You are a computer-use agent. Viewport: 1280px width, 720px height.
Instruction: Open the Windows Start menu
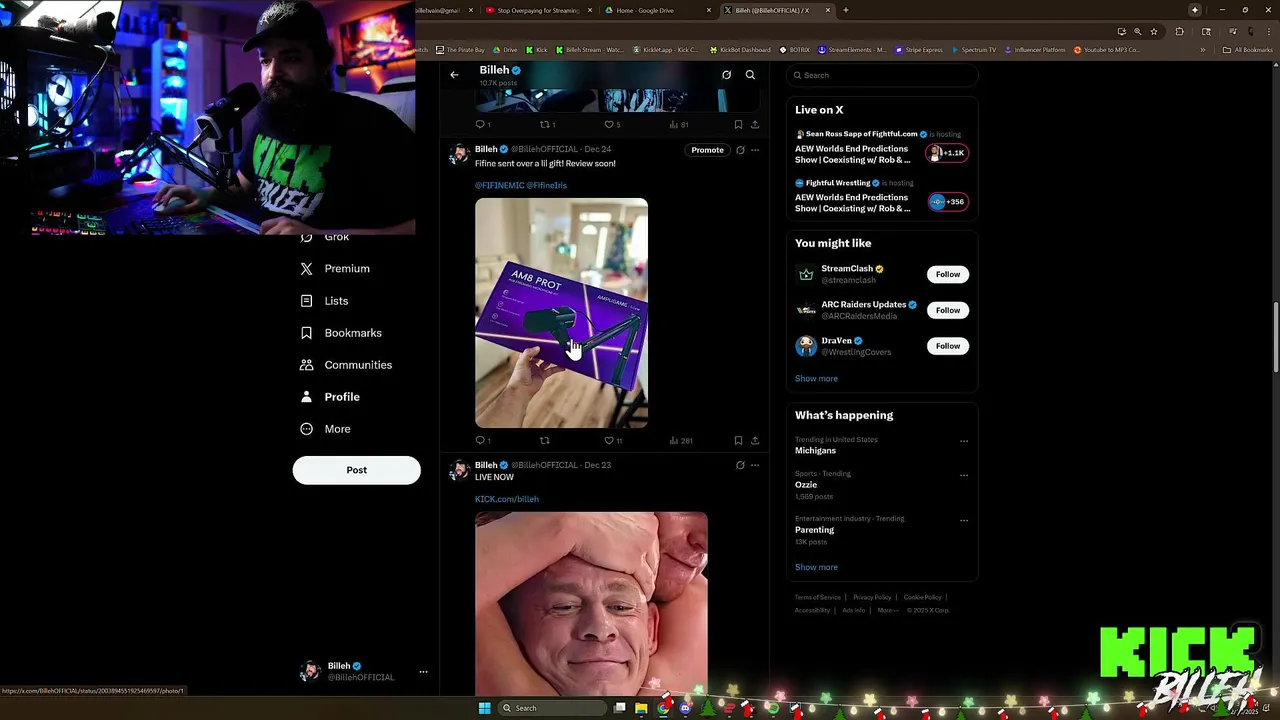[x=485, y=708]
